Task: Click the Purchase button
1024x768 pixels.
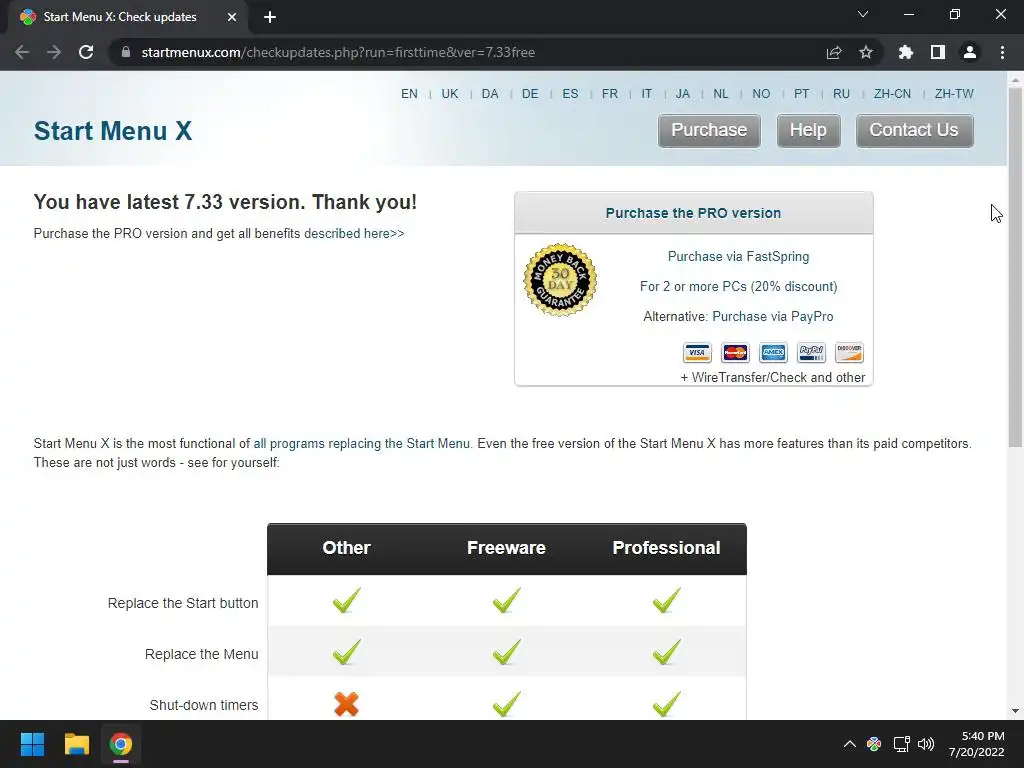Action: [709, 131]
